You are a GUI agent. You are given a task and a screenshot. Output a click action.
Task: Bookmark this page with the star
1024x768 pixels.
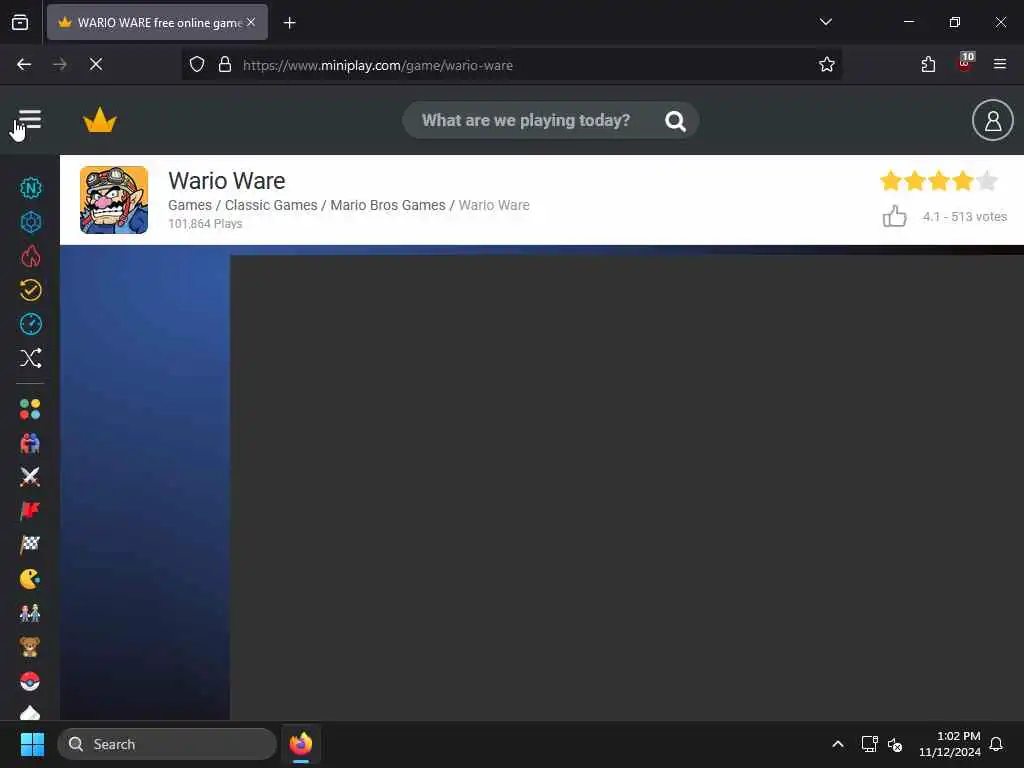(x=827, y=65)
